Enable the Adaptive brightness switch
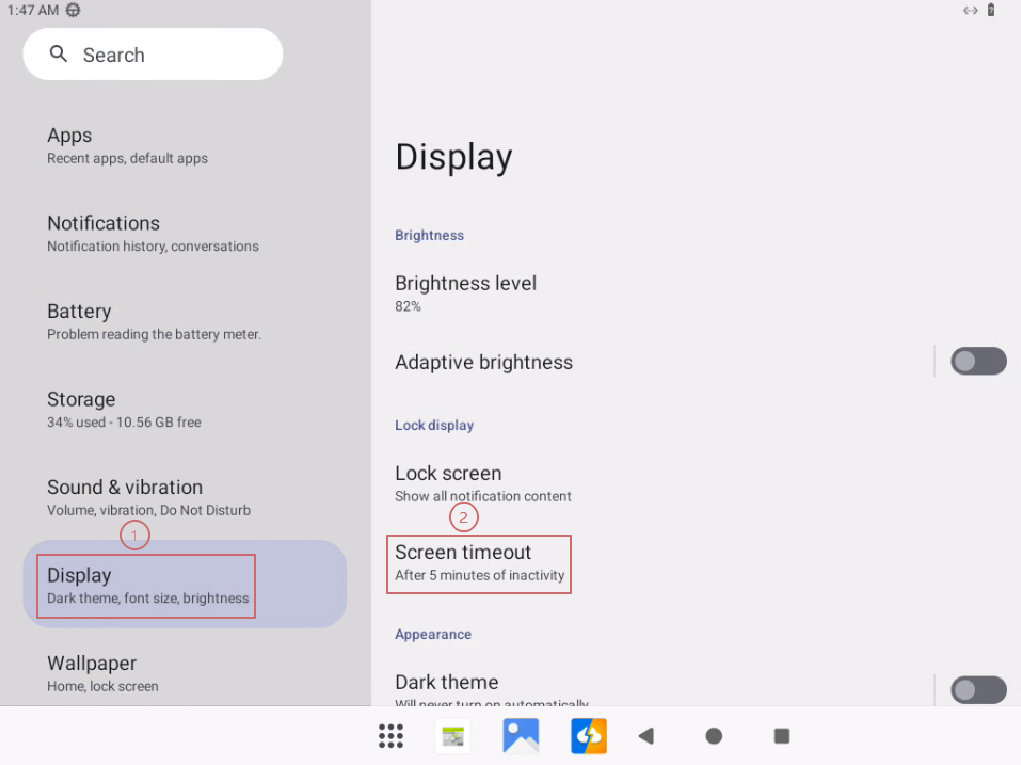 [978, 361]
